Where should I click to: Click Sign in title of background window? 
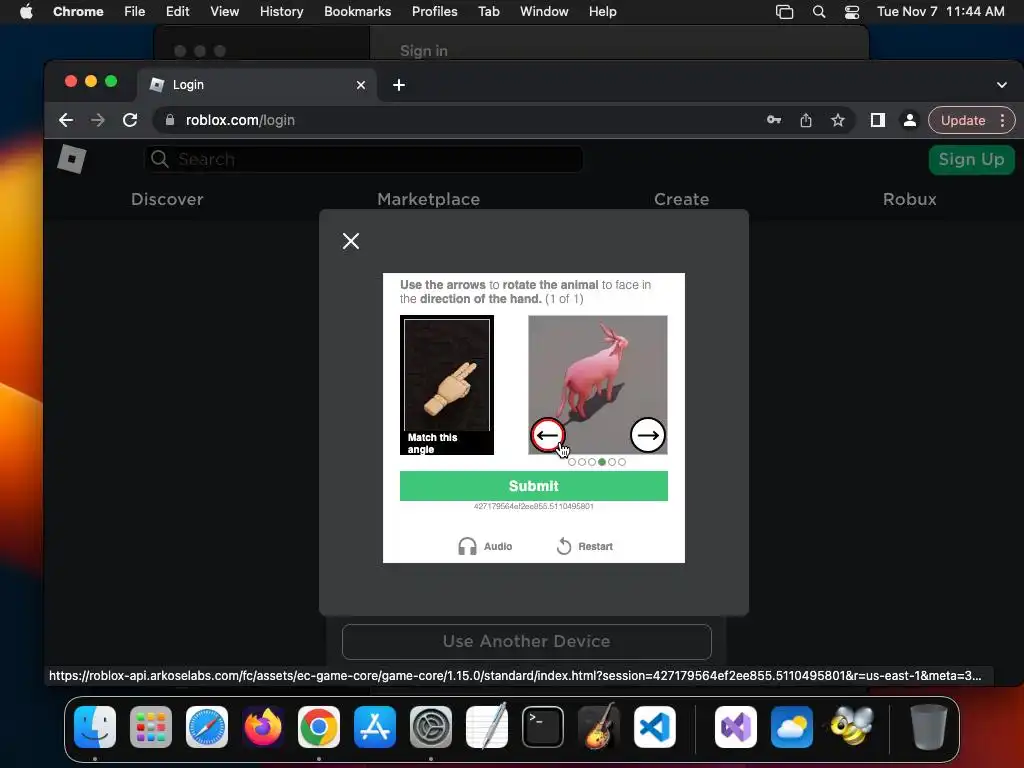coord(424,51)
